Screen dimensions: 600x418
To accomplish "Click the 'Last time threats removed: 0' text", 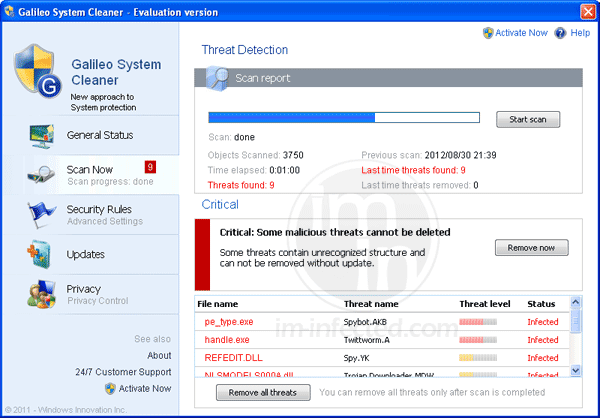I will [x=420, y=185].
